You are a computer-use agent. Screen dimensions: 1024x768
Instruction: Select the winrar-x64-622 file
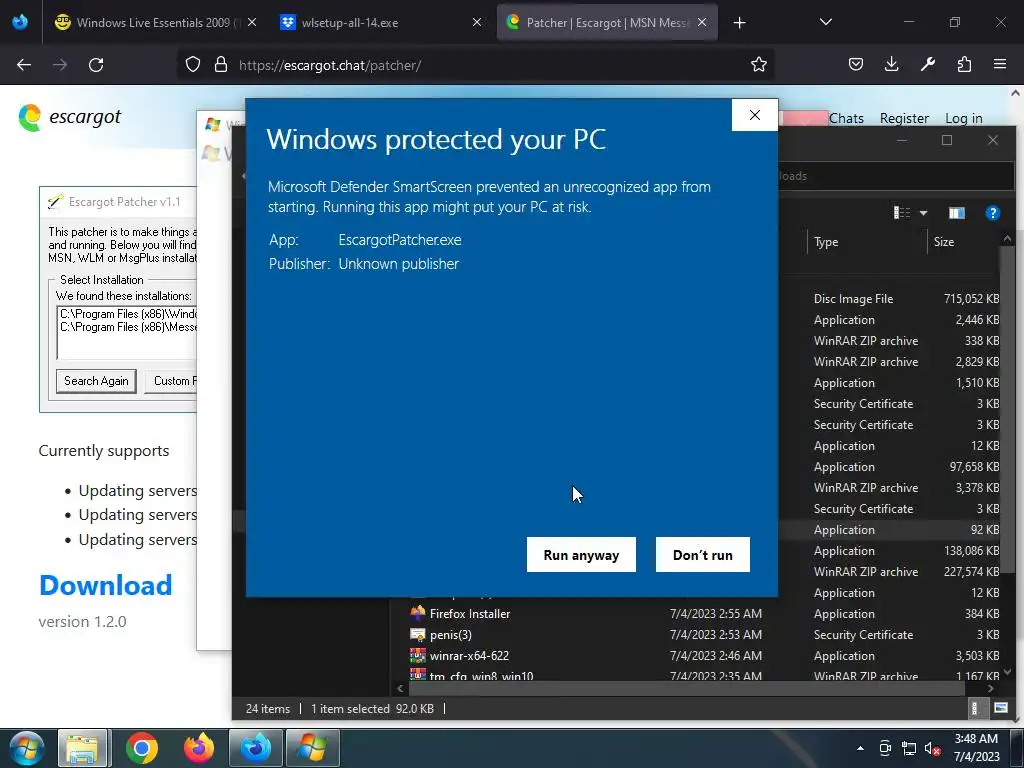coord(469,655)
